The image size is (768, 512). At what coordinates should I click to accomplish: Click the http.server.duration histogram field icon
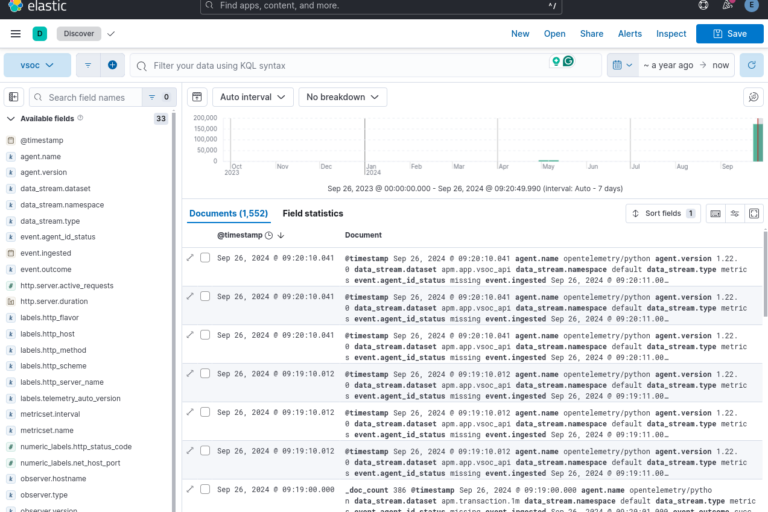pyautogui.click(x=11, y=301)
